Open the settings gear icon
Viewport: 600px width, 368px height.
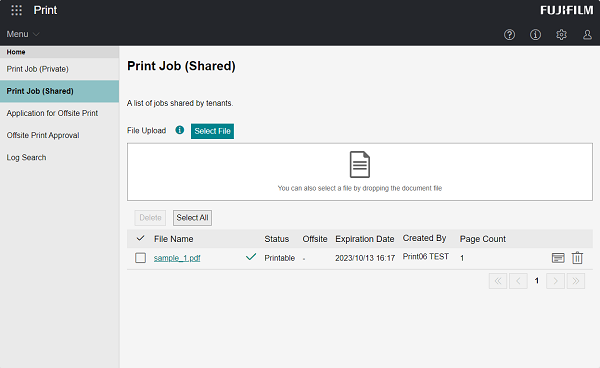tap(561, 35)
